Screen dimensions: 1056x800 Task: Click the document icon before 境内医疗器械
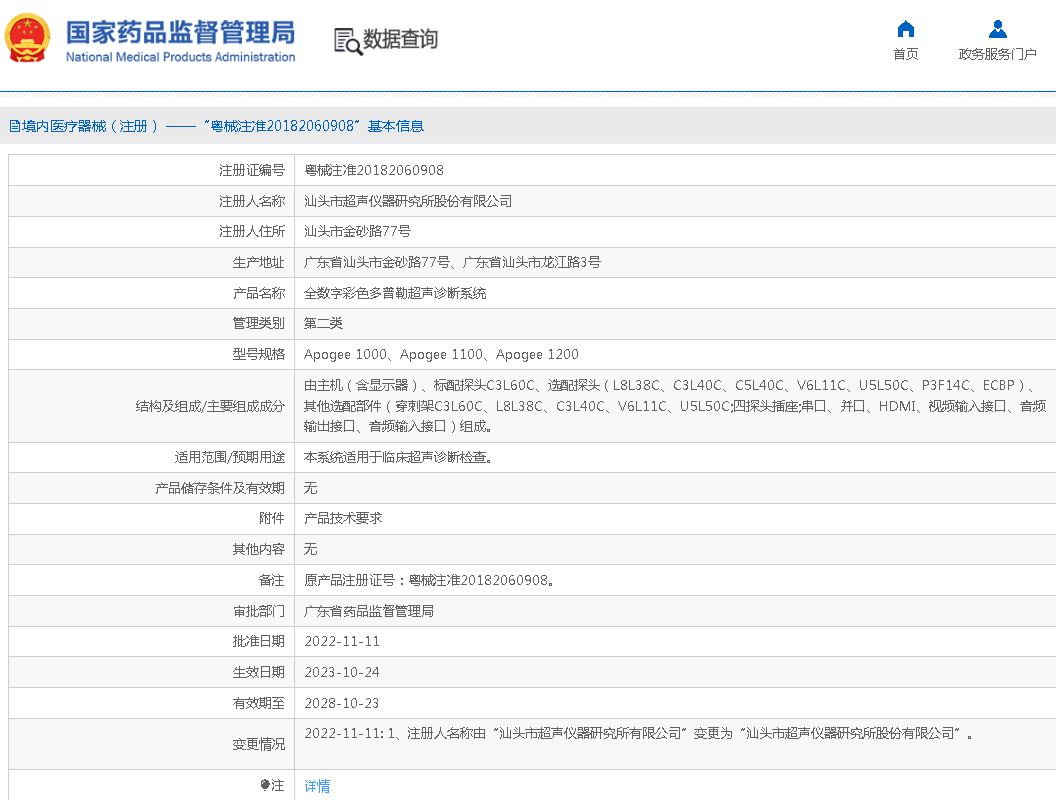[x=14, y=126]
